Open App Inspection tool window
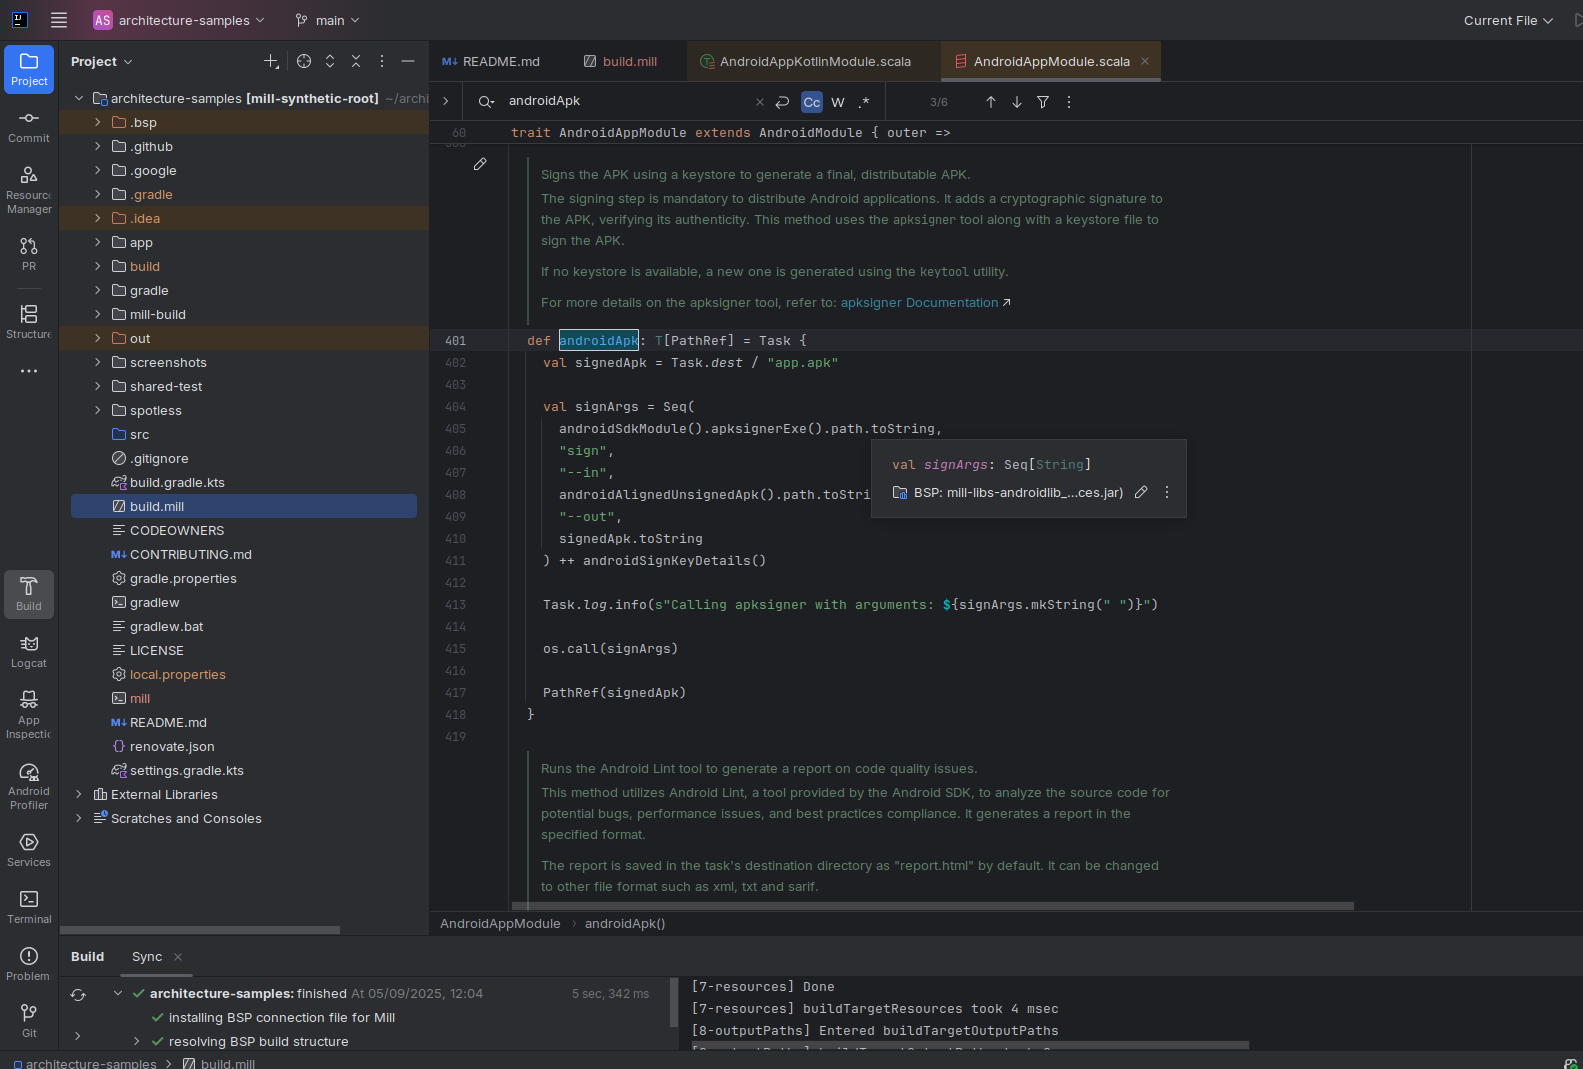 coord(29,715)
